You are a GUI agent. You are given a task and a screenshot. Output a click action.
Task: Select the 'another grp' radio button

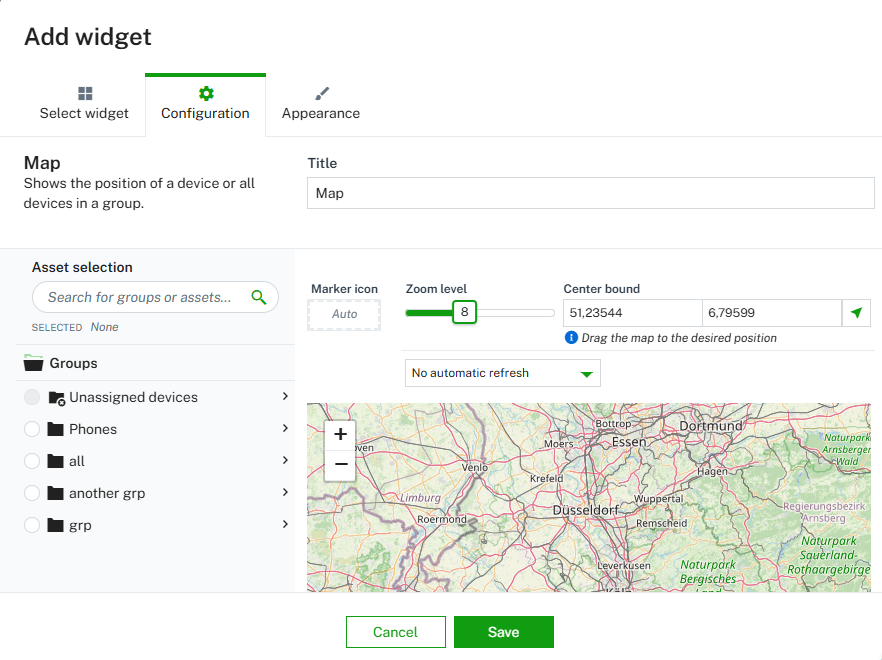(32, 493)
